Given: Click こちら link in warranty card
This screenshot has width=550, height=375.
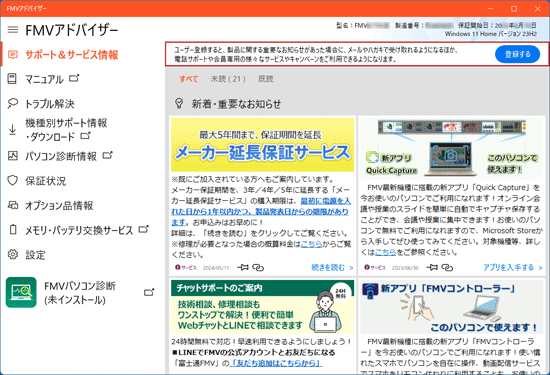Looking at the screenshot, I should coord(311,244).
